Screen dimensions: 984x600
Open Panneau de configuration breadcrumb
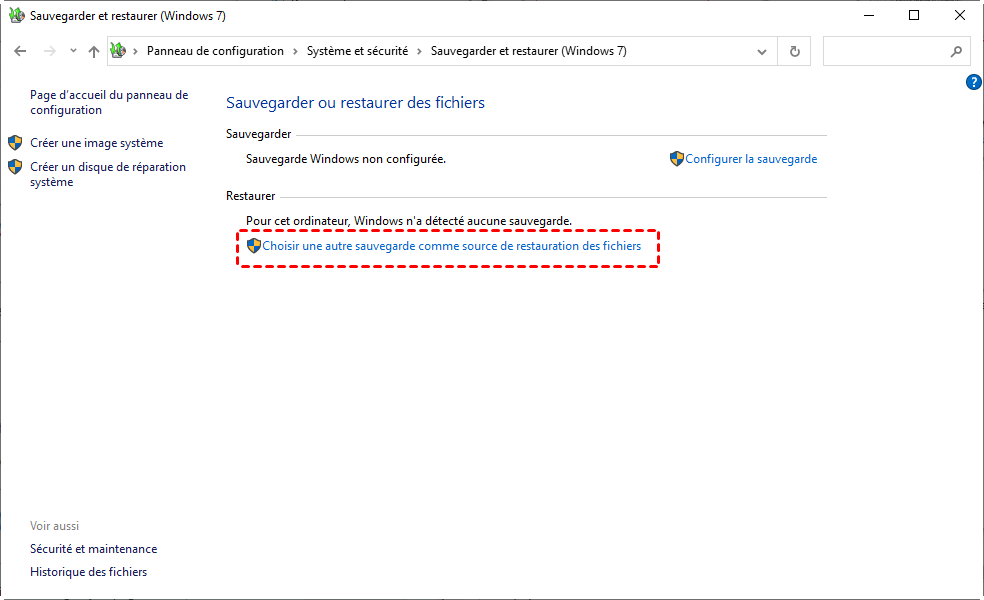[x=215, y=51]
